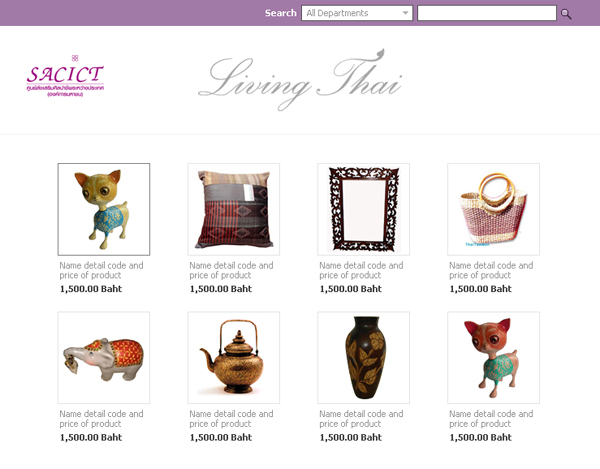Click the price under the vase
This screenshot has height=469, width=600.
click(351, 438)
